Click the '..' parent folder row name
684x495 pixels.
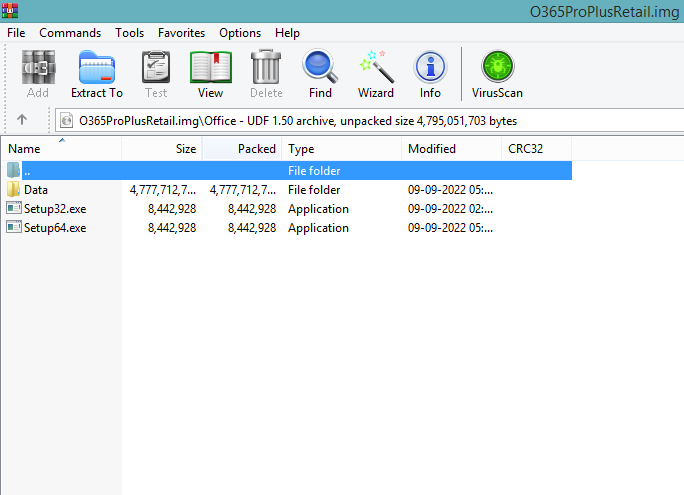click(x=27, y=171)
